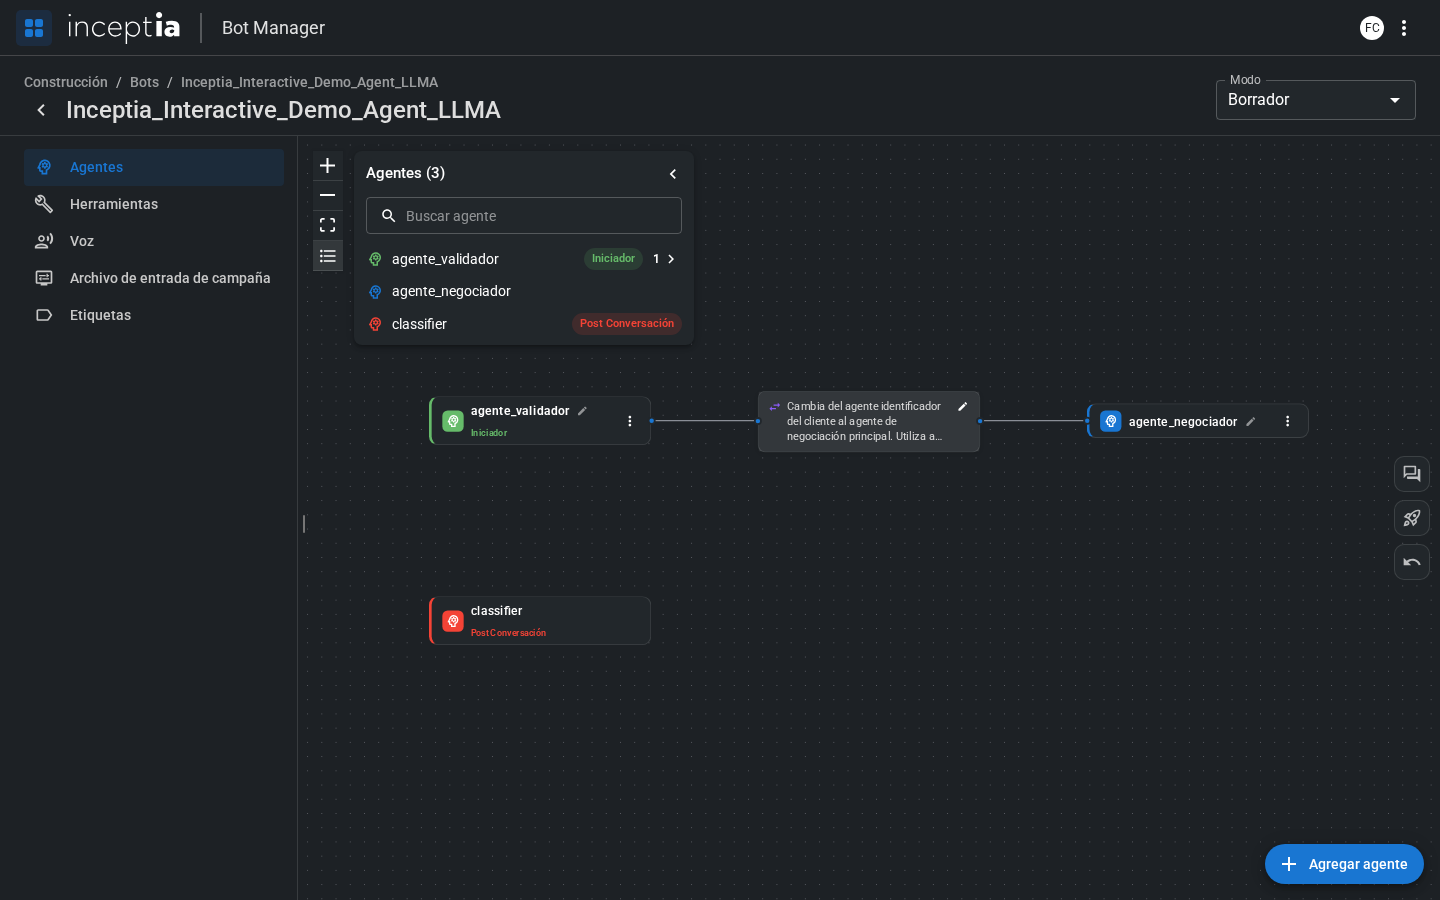This screenshot has width=1440, height=900.
Task: Select Voz in the sidebar
Action: 154,241
